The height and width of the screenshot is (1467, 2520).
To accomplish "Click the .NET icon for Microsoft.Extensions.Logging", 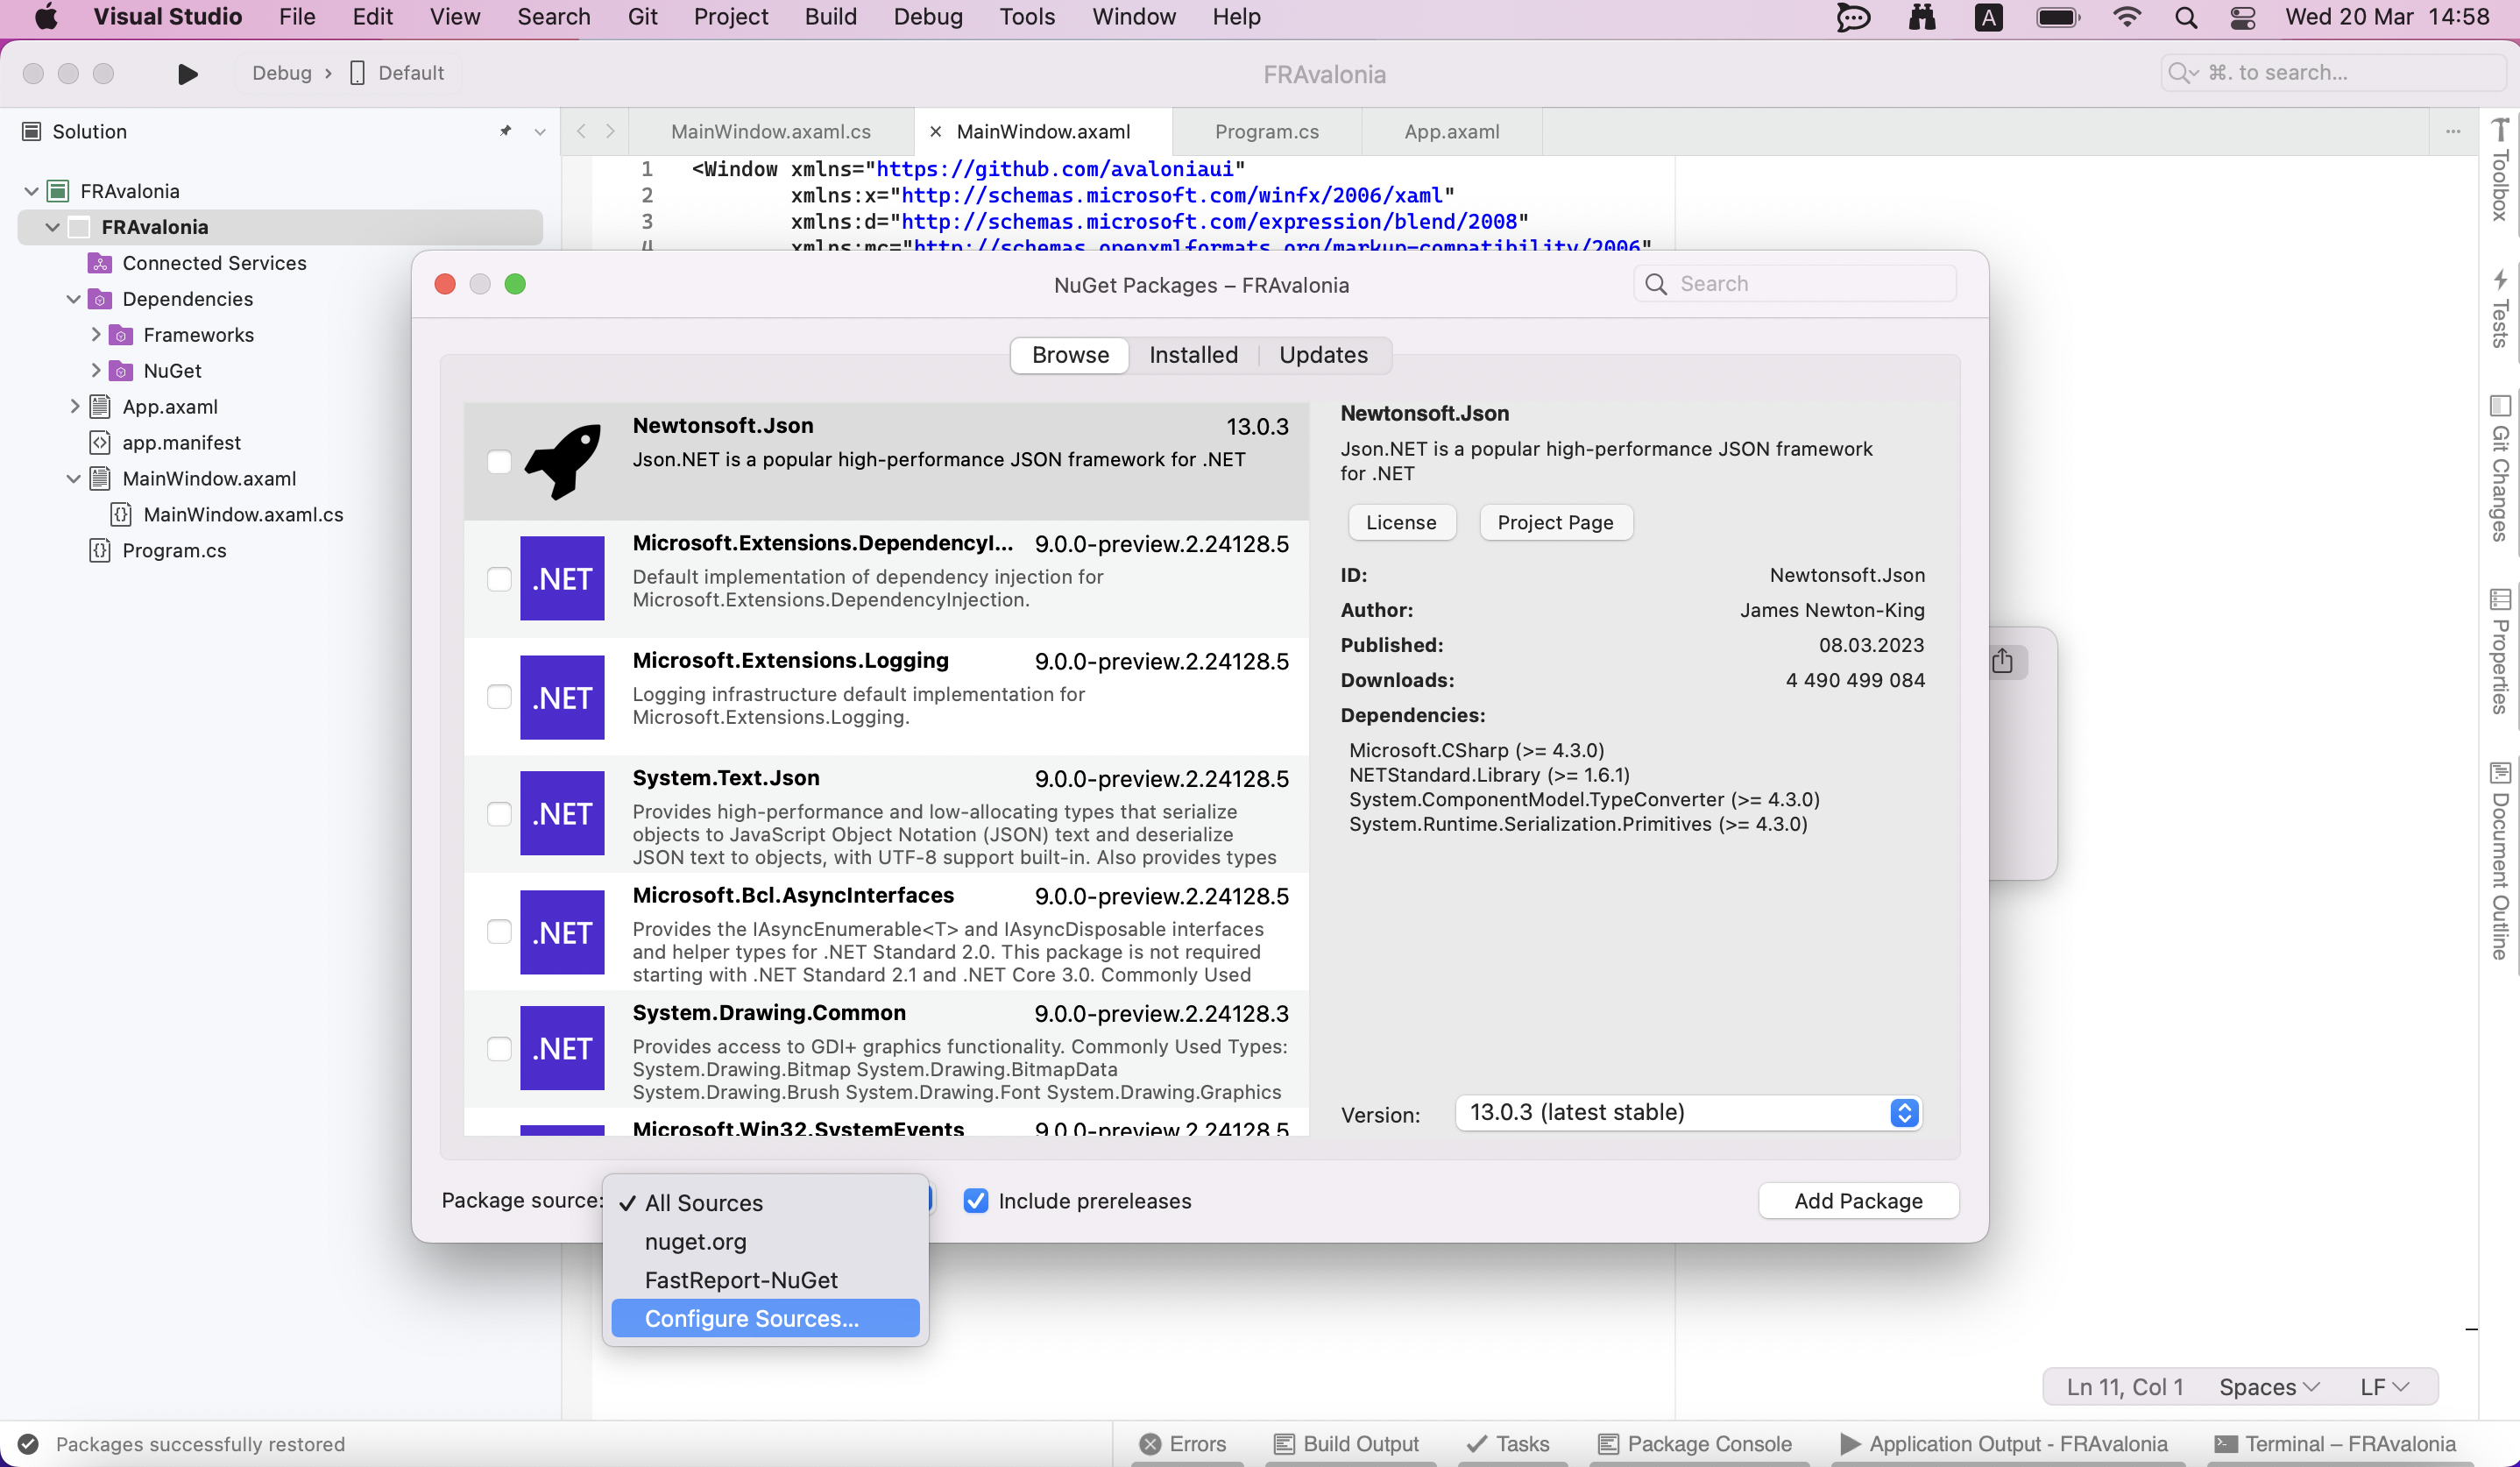I will pos(562,697).
